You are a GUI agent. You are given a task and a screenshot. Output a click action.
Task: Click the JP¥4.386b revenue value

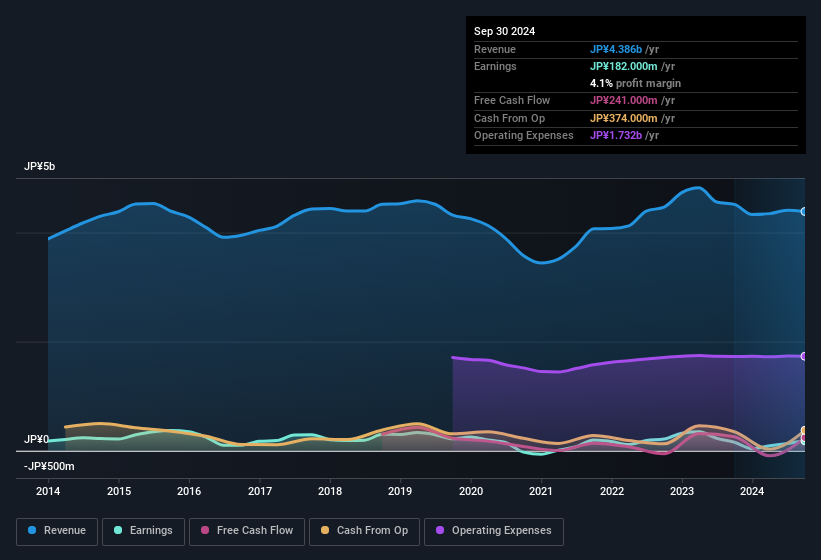coord(616,49)
